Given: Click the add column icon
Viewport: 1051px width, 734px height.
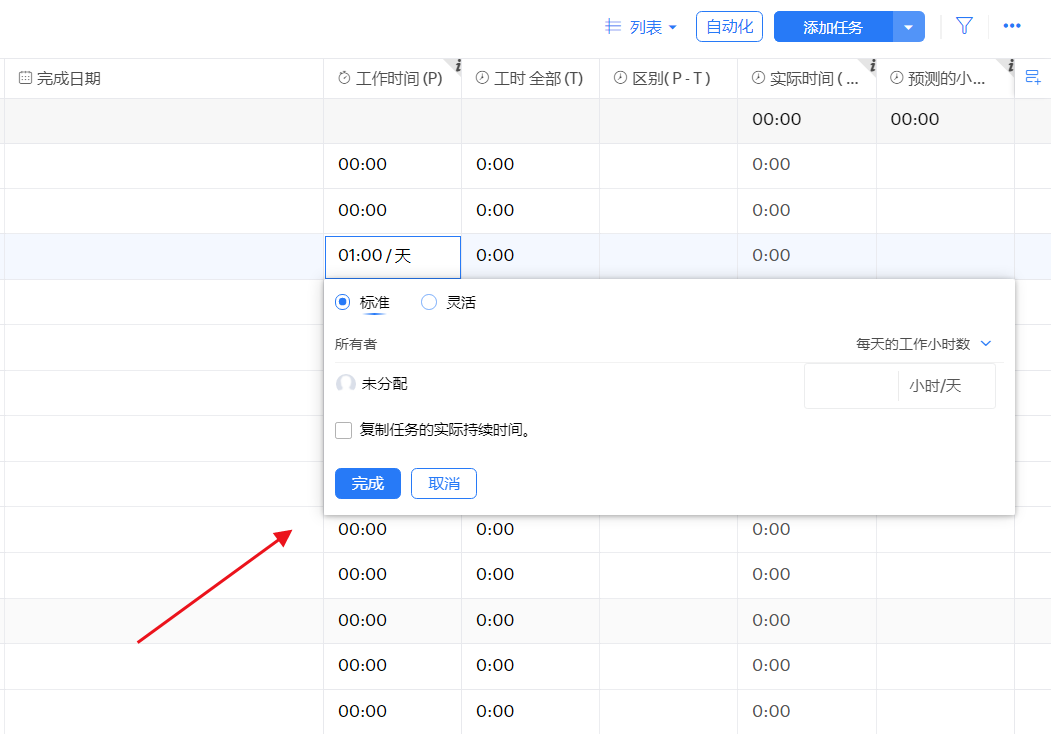Looking at the screenshot, I should (1033, 78).
